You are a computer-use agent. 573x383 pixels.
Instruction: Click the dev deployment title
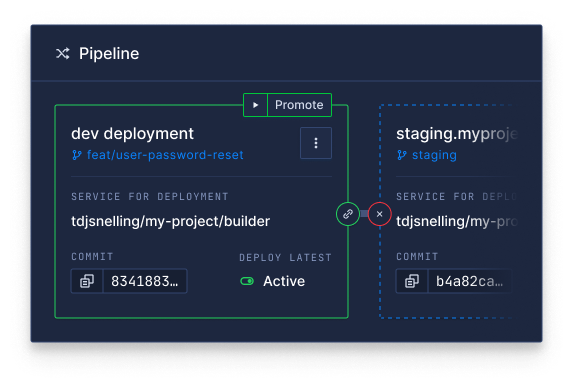coord(132,134)
